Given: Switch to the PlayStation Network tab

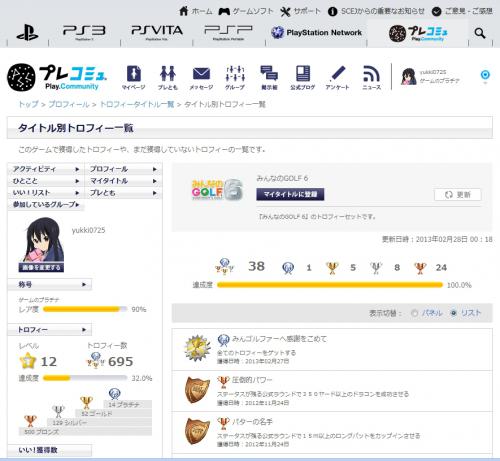Looking at the screenshot, I should click(x=316, y=33).
